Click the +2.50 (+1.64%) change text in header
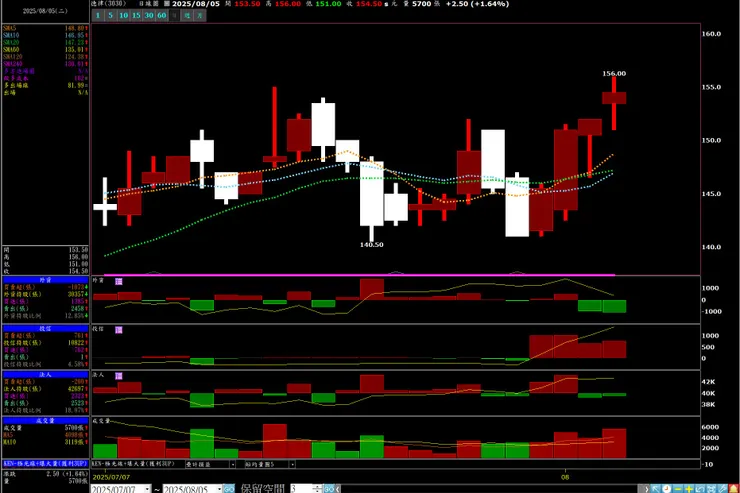Screen dimensions: 740x493 [x=477, y=4]
